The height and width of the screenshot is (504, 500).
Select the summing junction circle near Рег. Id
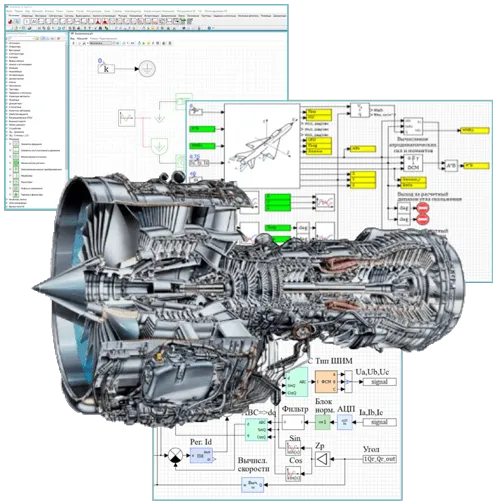pyautogui.click(x=175, y=455)
